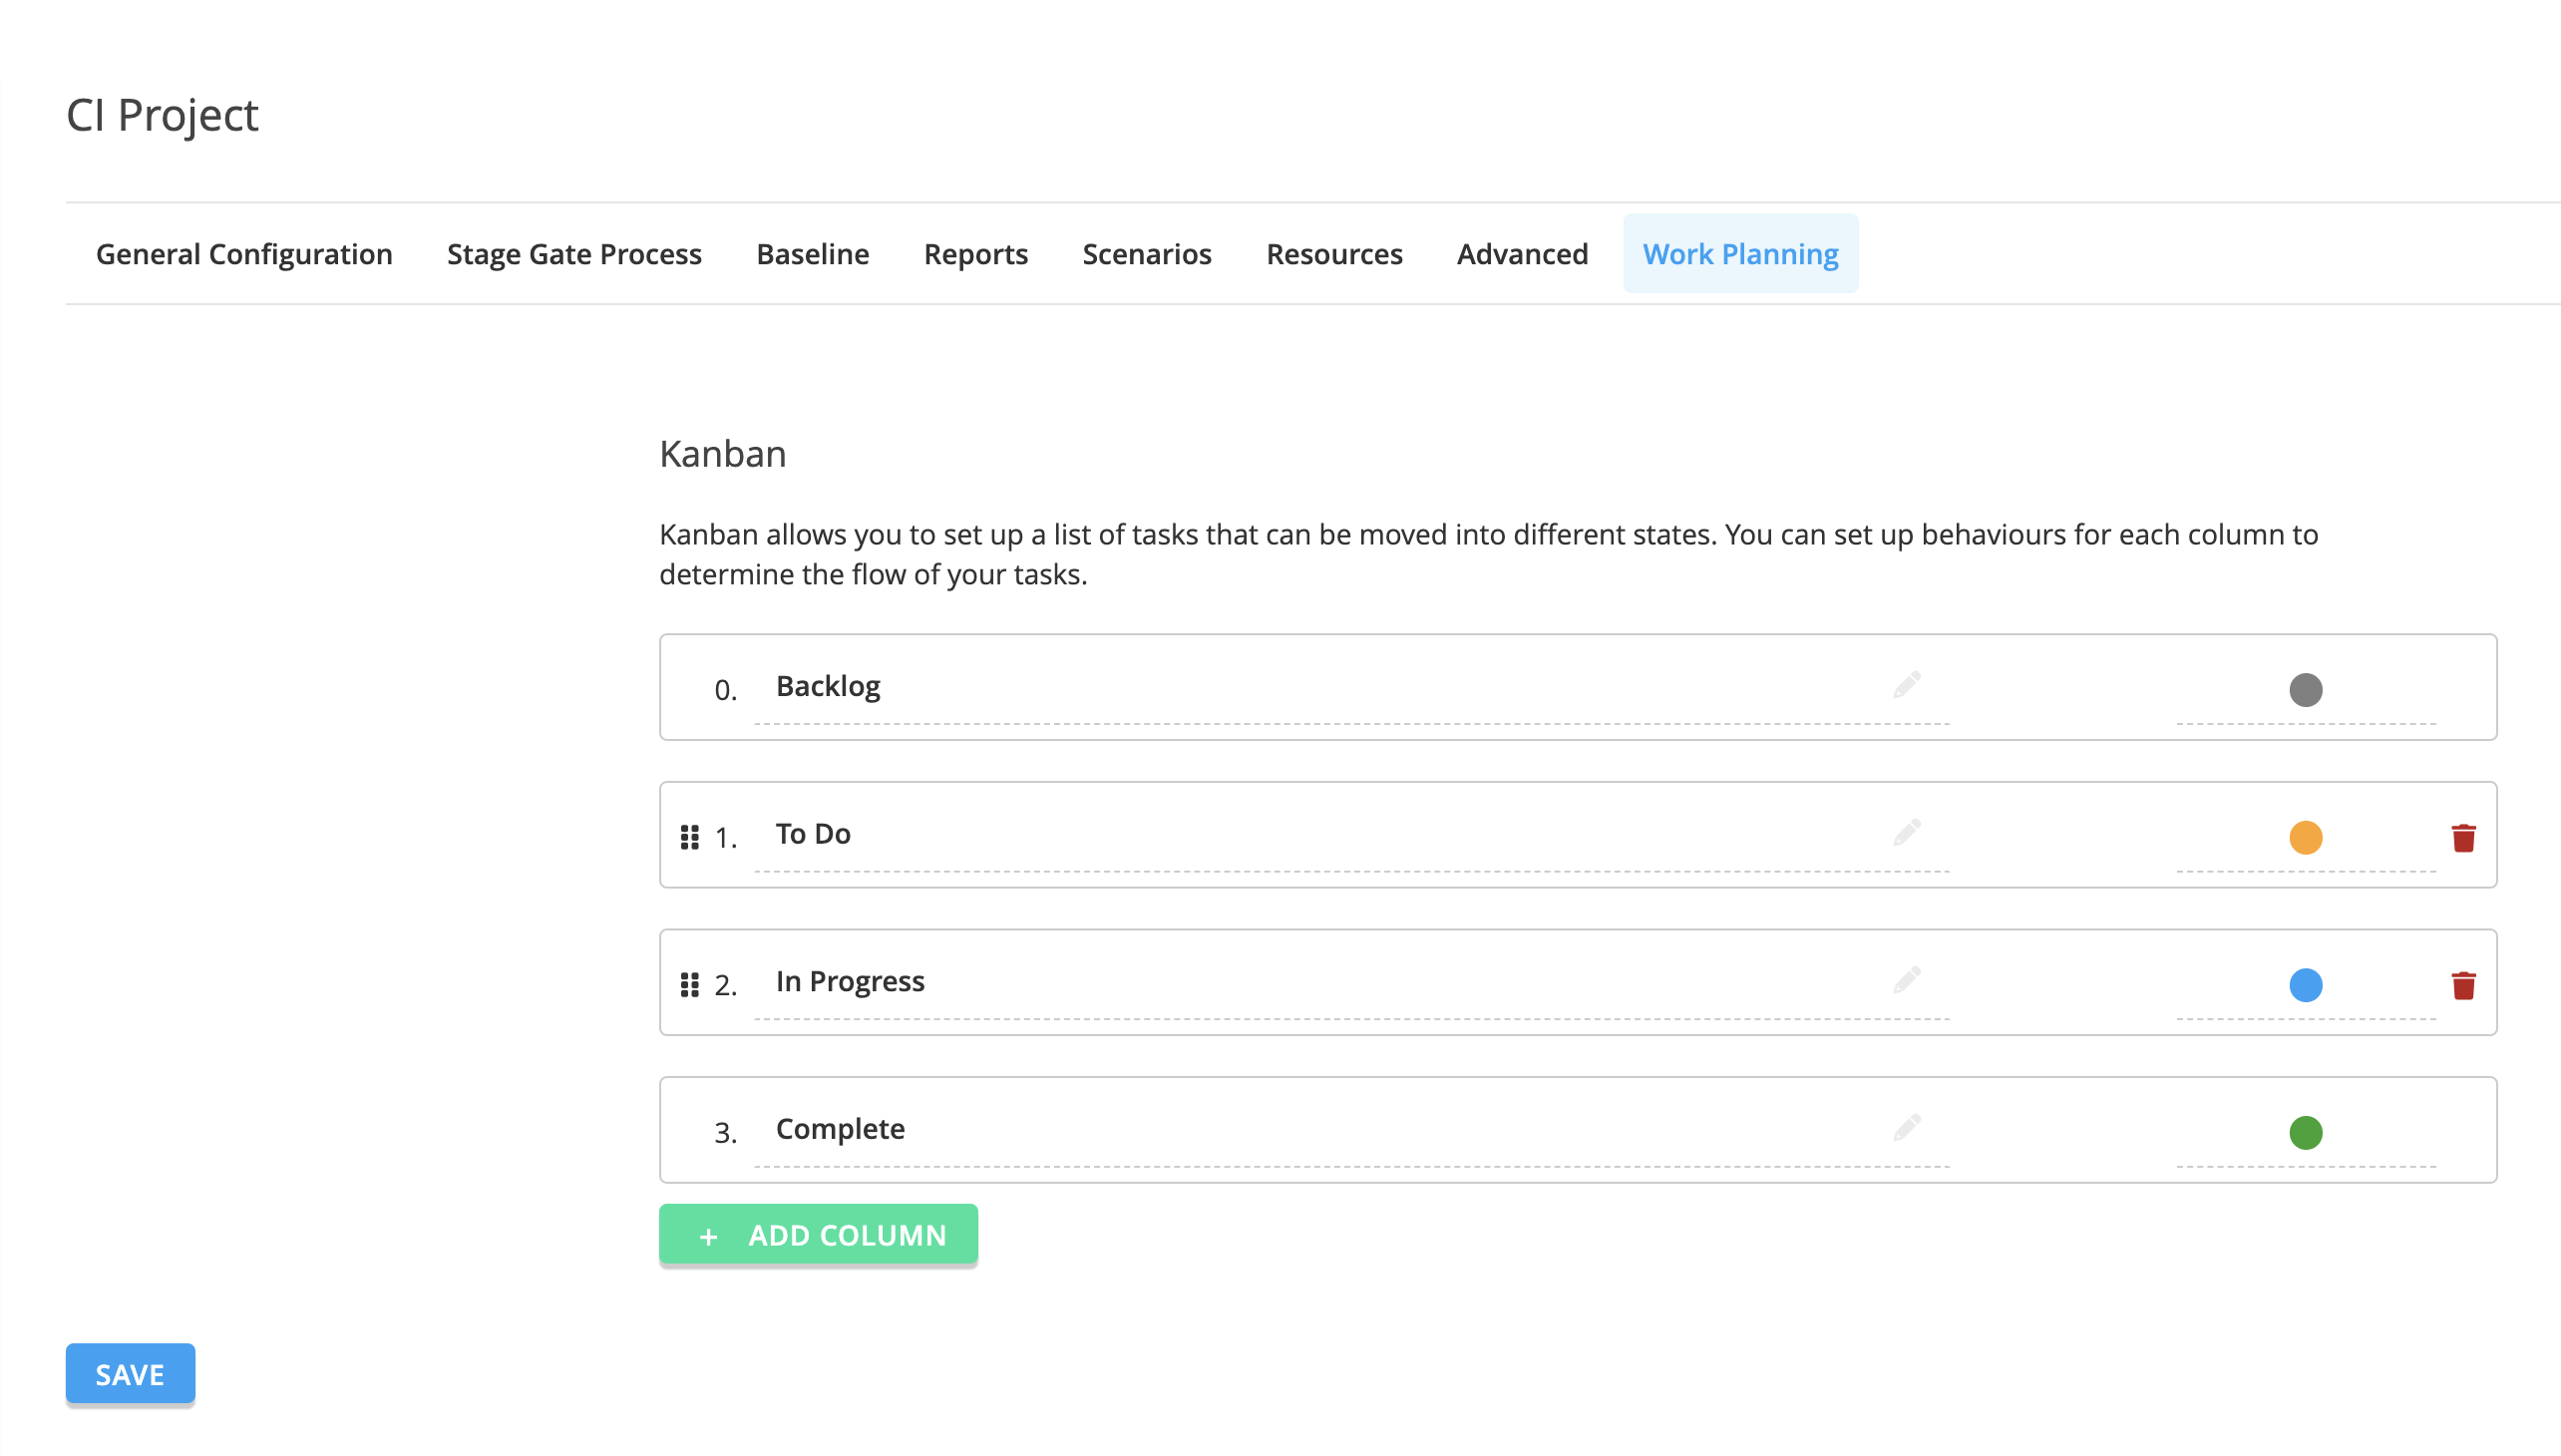Click the Complete column name field
The height and width of the screenshot is (1456, 2561).
click(1300, 1129)
